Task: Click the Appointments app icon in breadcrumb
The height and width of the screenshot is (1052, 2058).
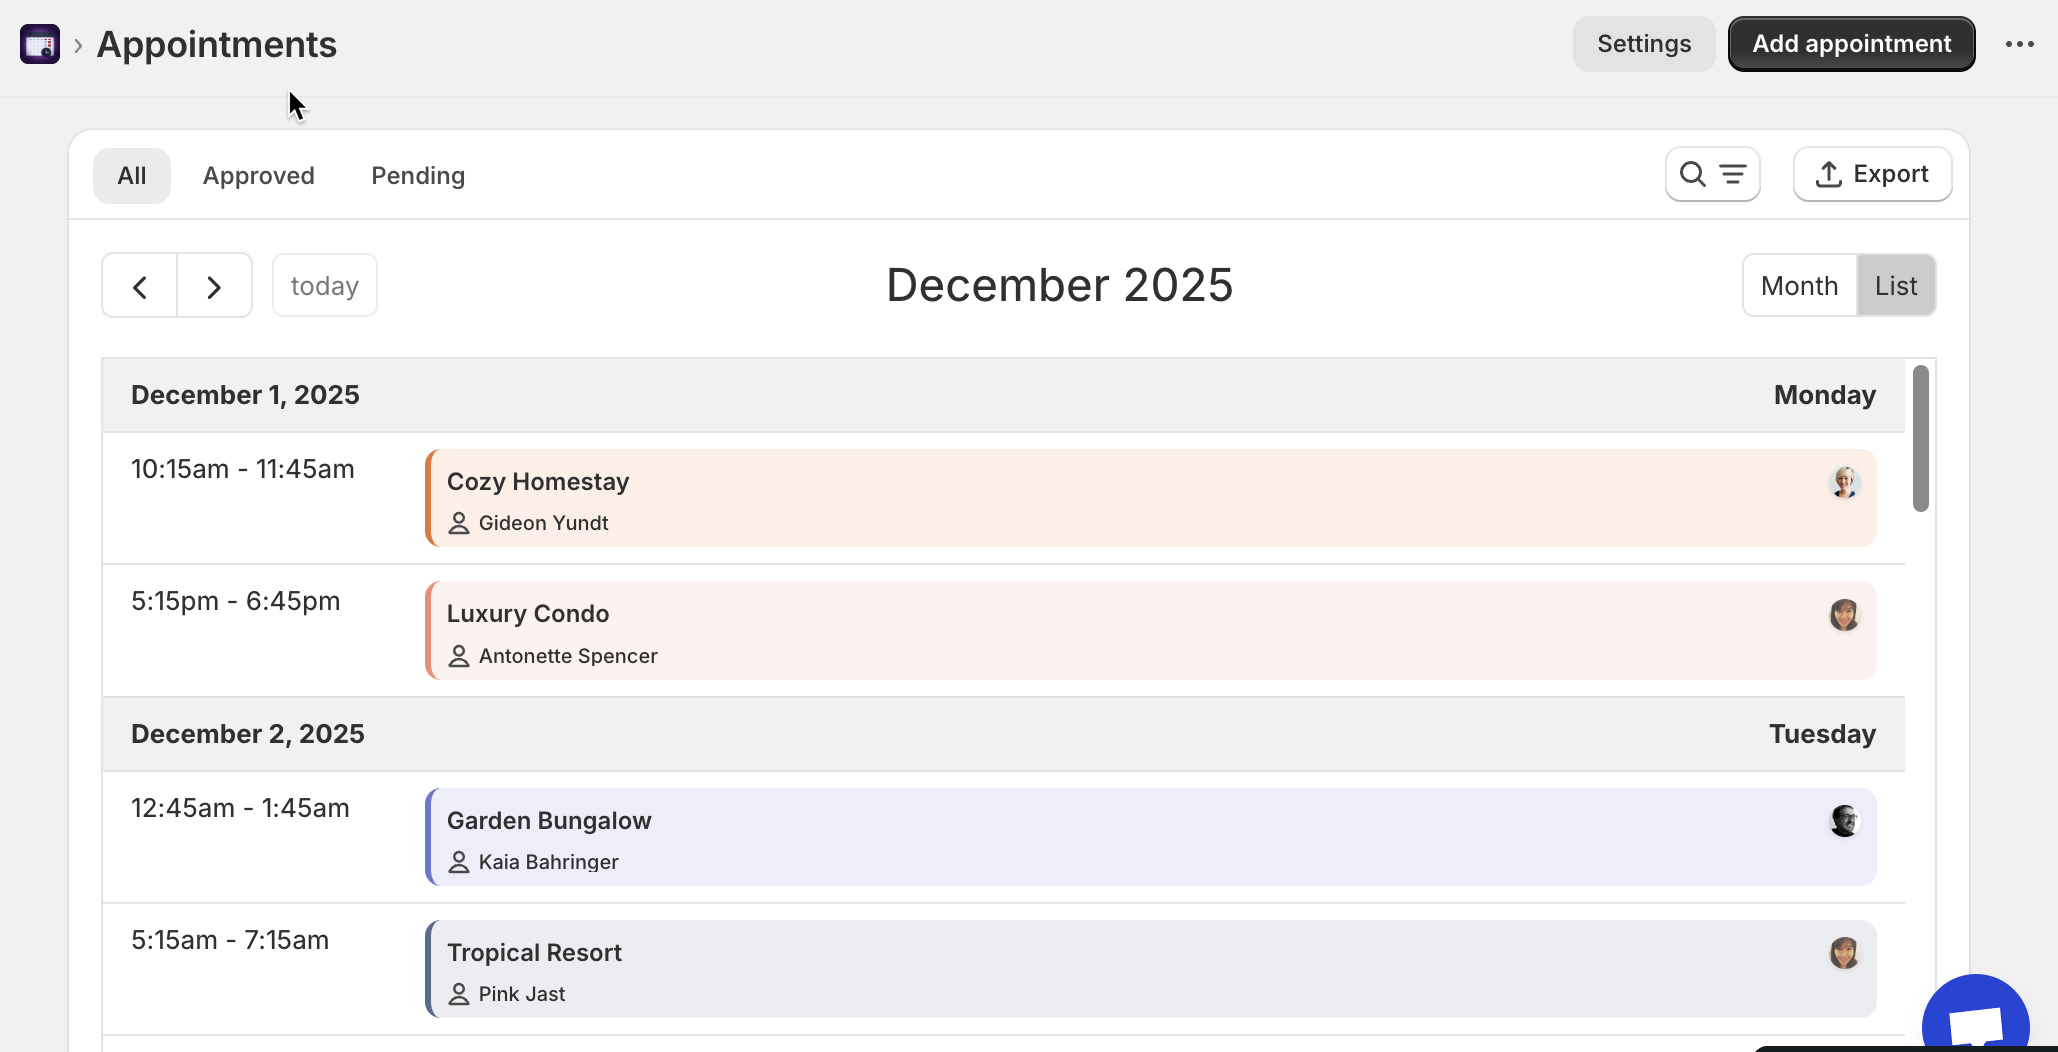Action: coord(40,44)
